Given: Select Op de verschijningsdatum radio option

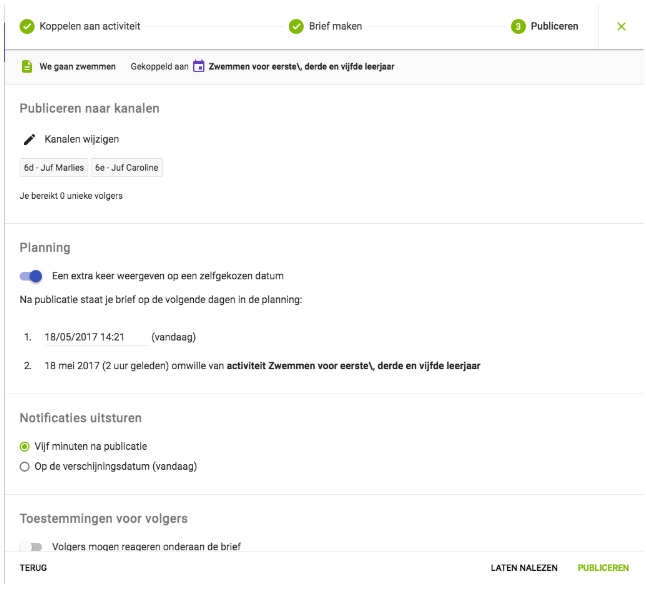Looking at the screenshot, I should coord(25,466).
